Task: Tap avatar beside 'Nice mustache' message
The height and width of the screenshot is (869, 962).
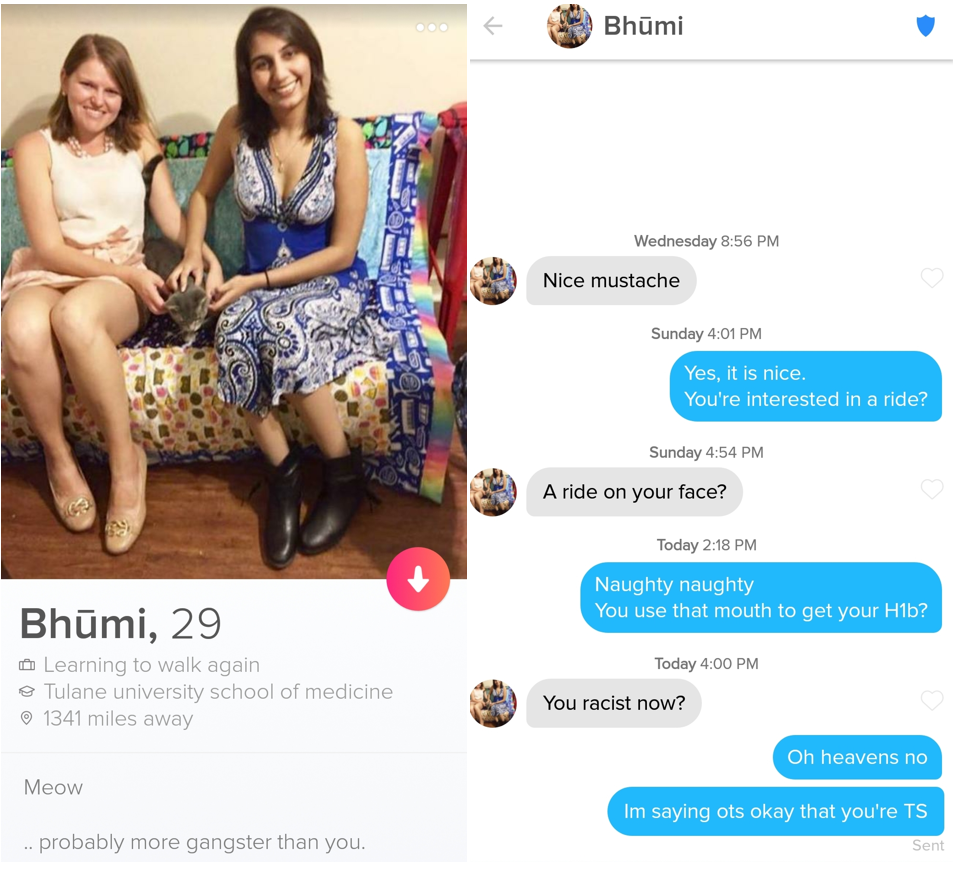Action: tap(493, 281)
